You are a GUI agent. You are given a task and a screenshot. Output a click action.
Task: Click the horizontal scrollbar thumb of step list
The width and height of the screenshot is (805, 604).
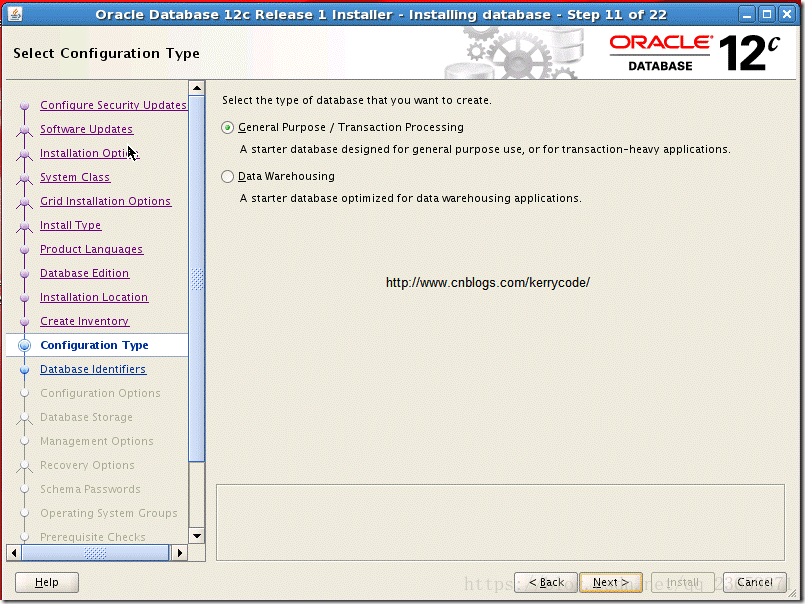[95, 553]
